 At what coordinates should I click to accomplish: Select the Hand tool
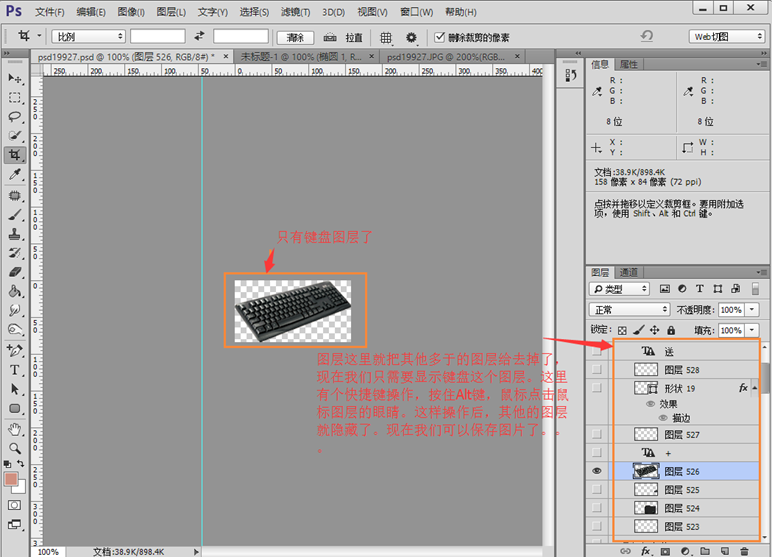click(15, 429)
